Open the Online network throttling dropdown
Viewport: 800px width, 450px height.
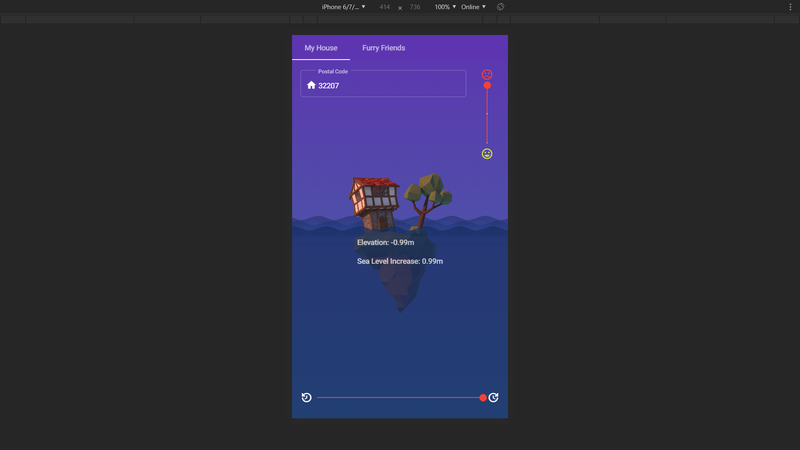(x=473, y=7)
